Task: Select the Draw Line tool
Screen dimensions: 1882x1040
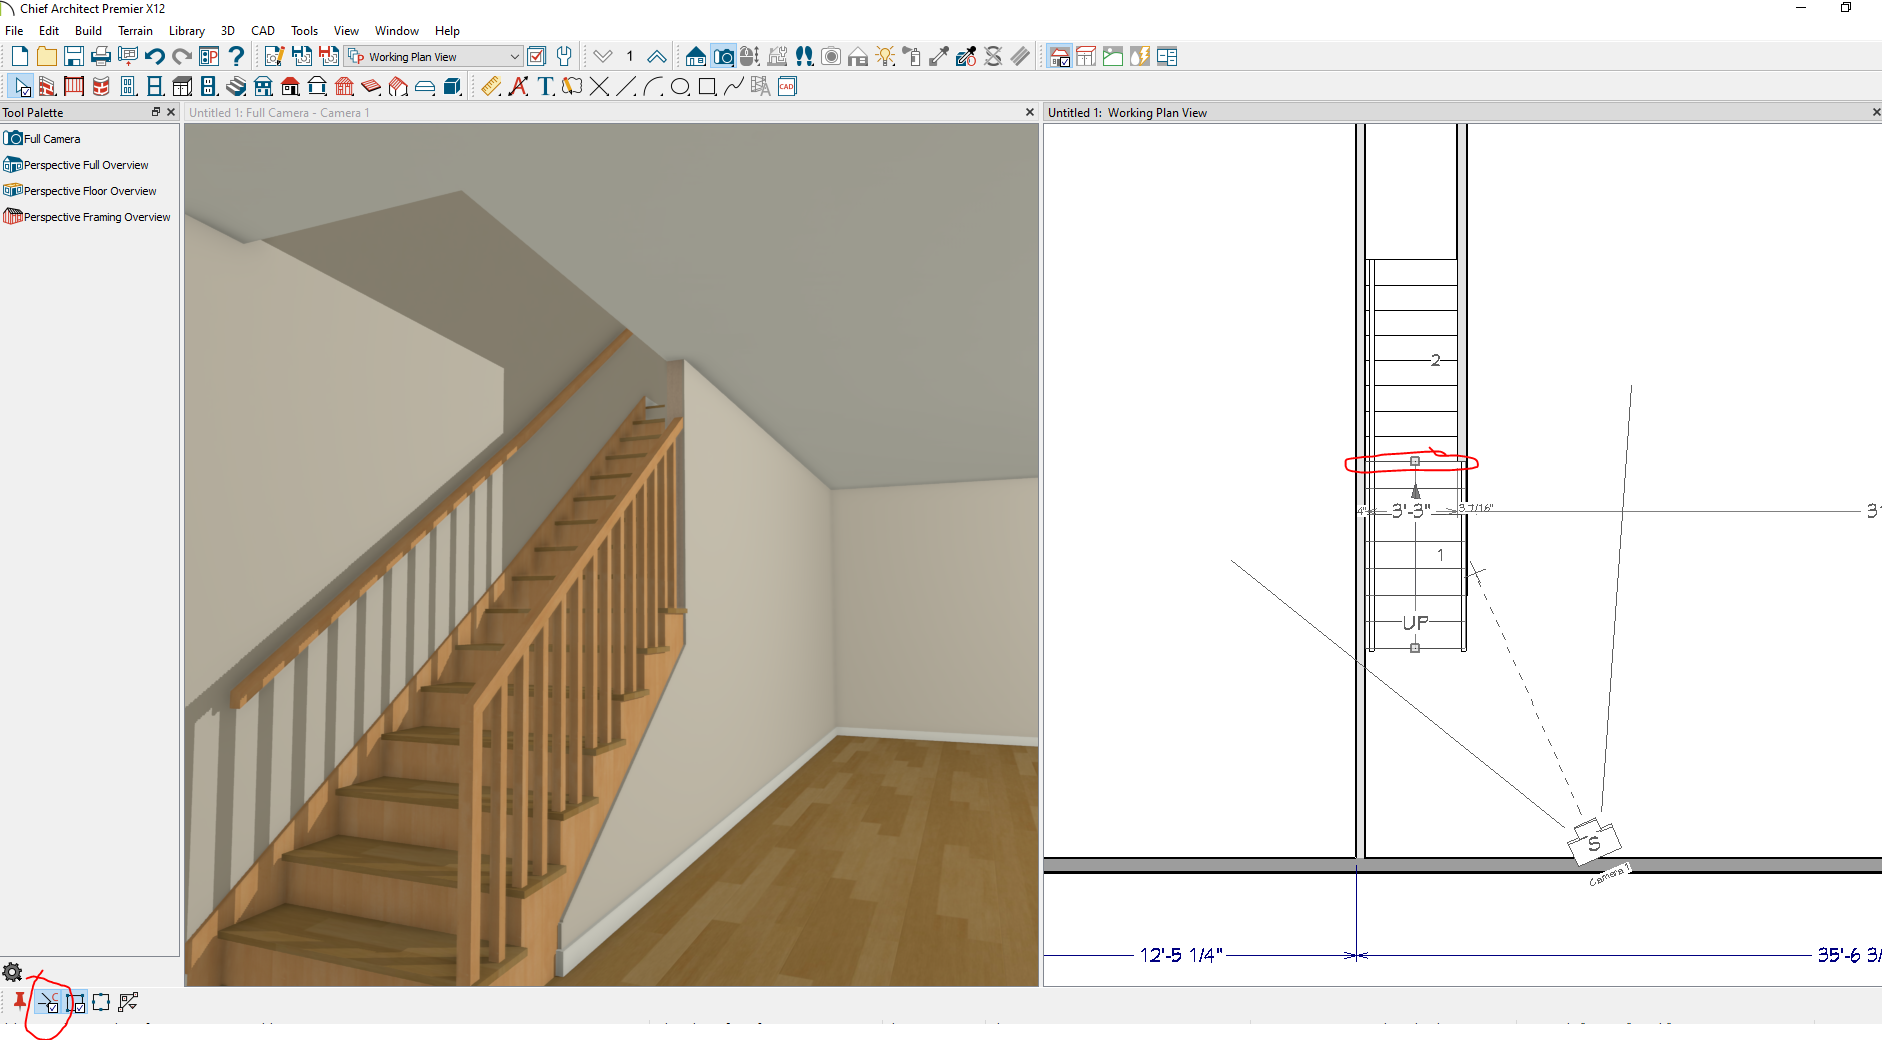Action: click(x=626, y=87)
